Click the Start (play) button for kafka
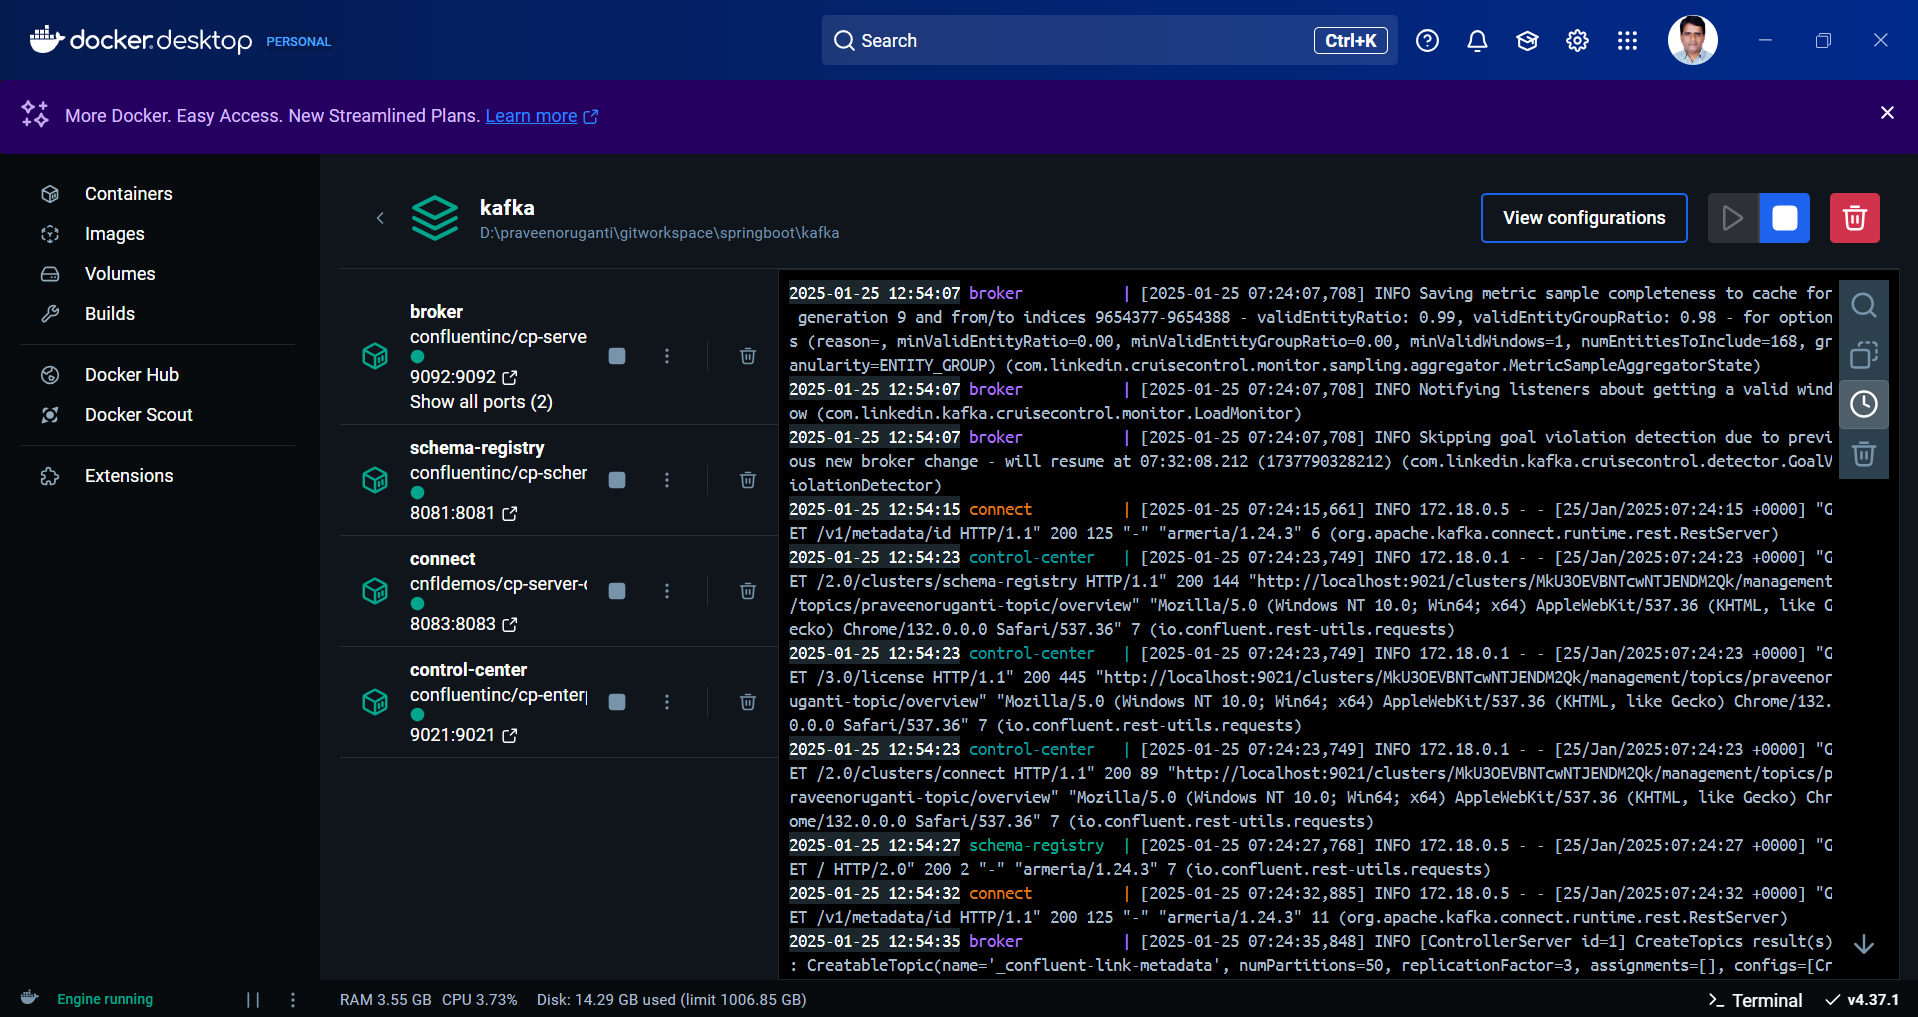This screenshot has height=1017, width=1918. coord(1733,218)
